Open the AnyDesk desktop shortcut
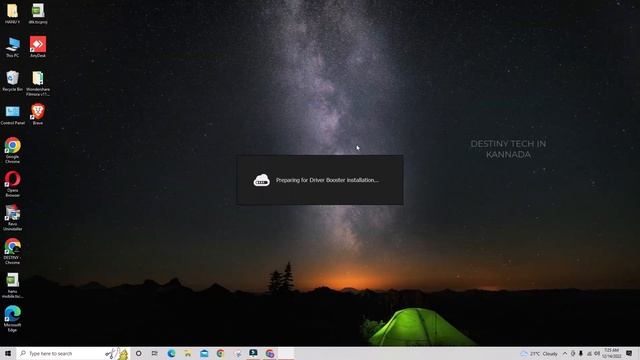640x360 pixels. coord(38,47)
